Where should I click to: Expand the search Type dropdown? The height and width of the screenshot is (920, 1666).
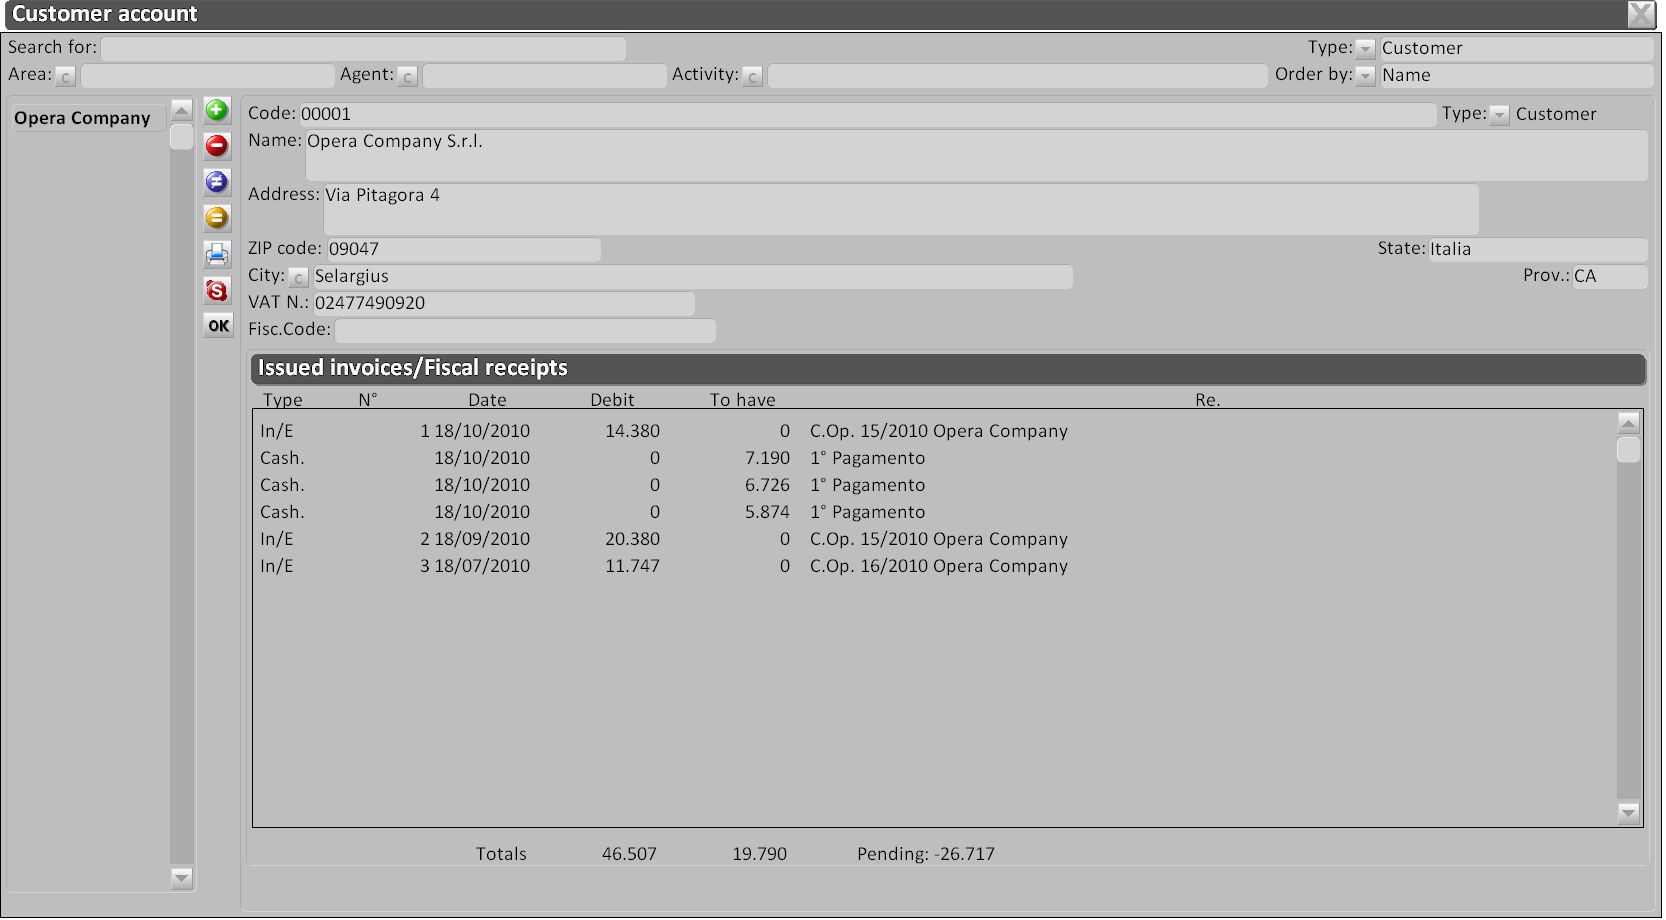(x=1365, y=49)
